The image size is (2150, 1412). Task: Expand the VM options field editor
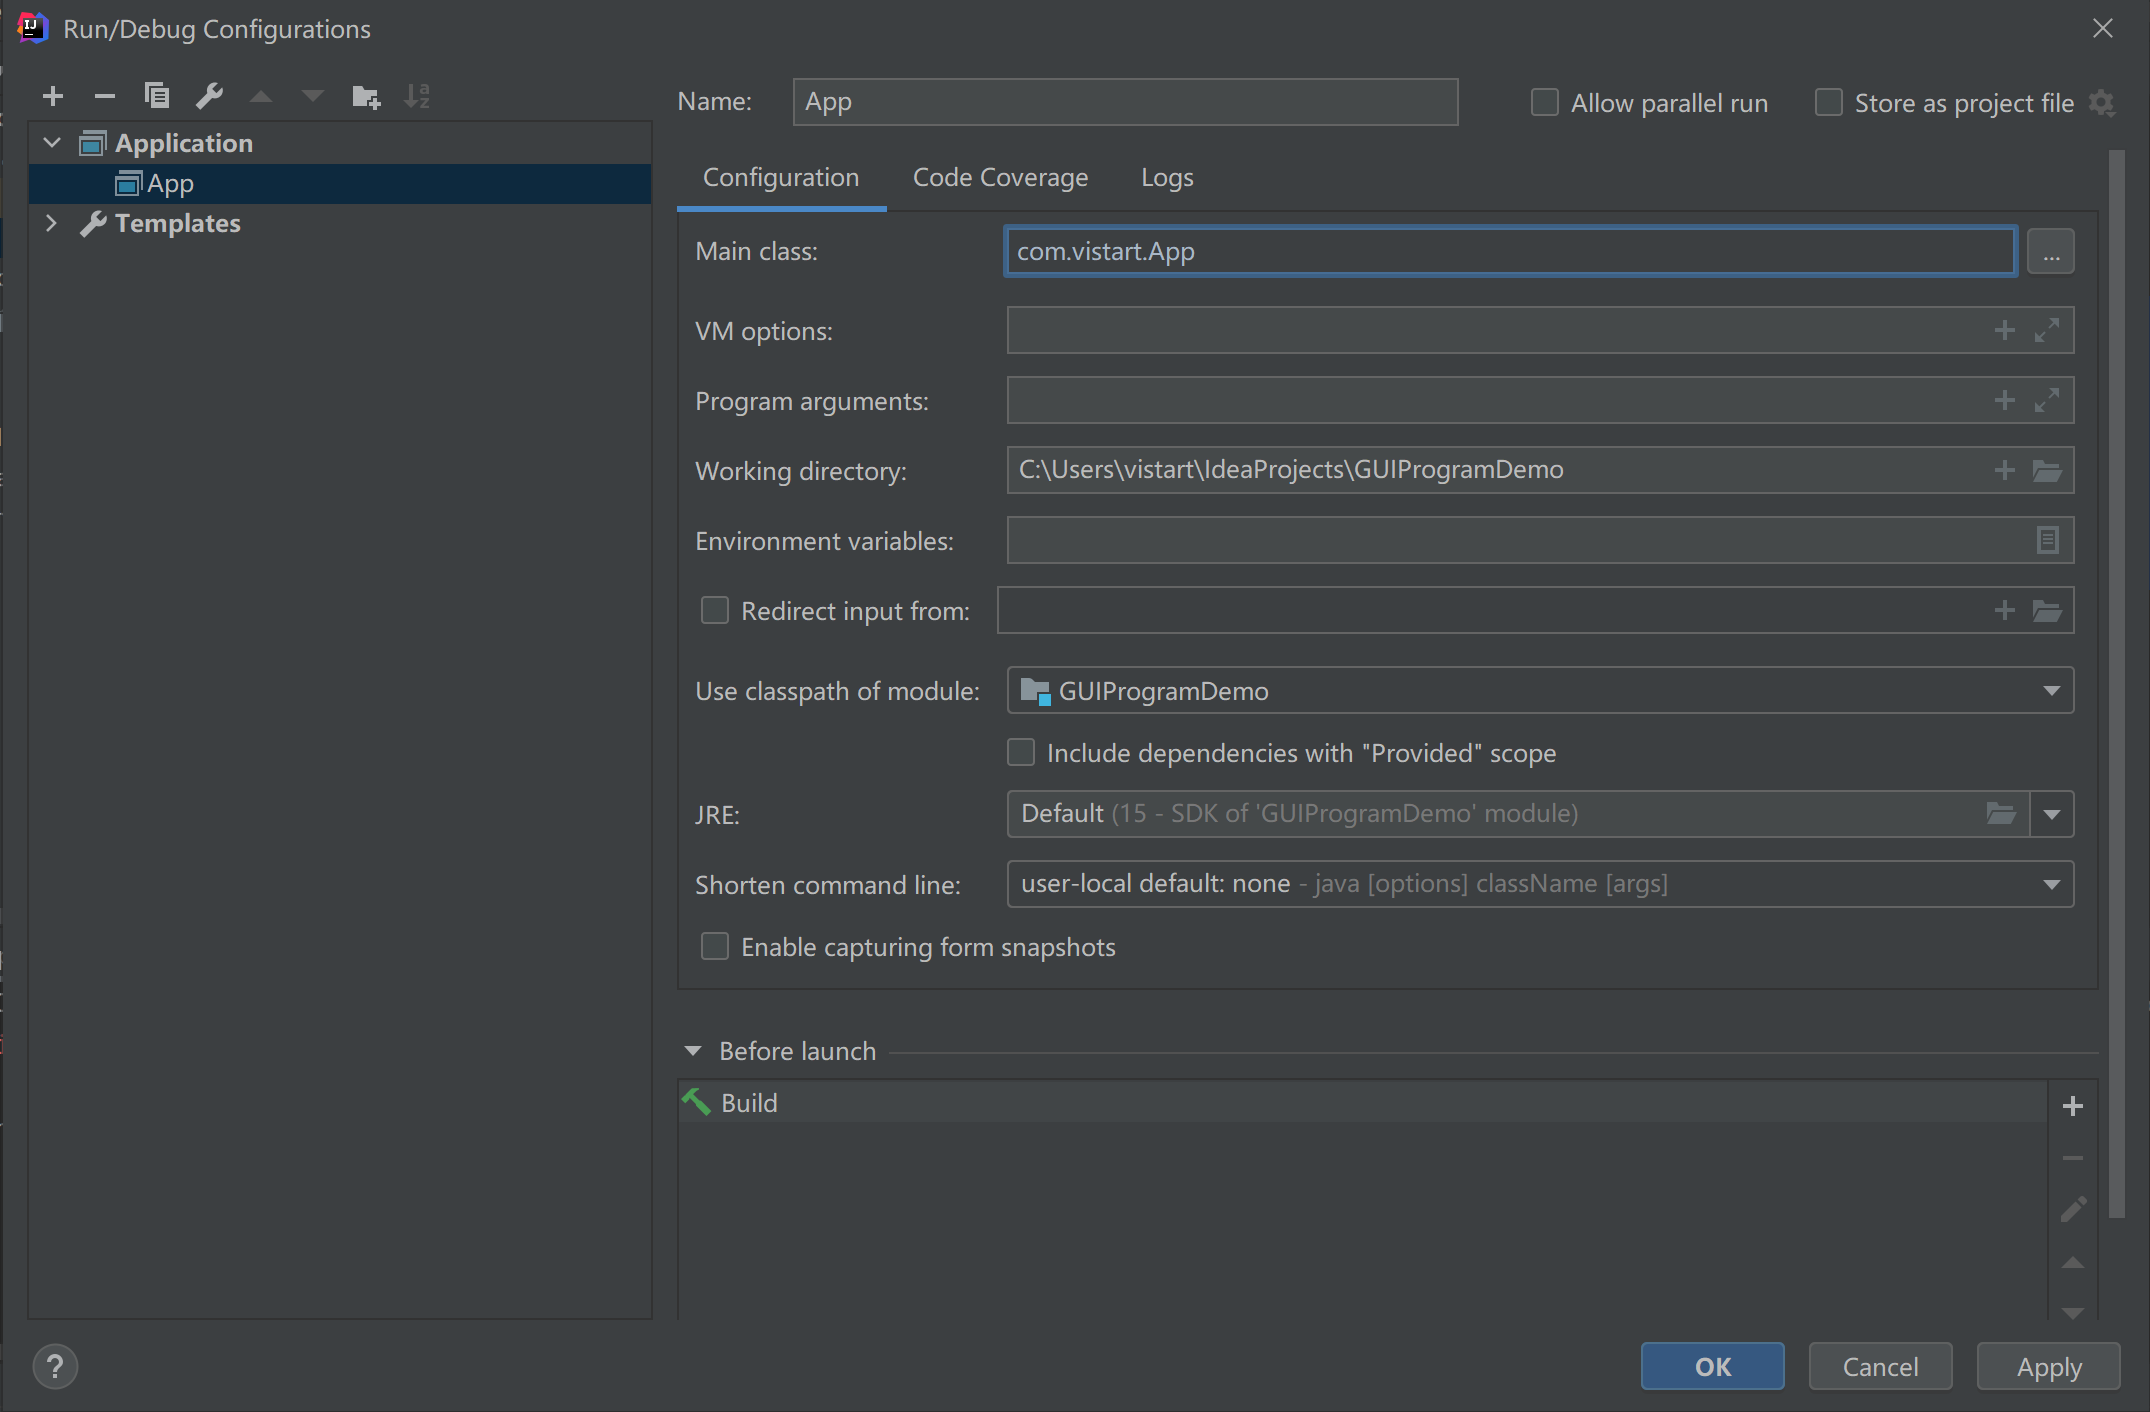tap(2047, 330)
